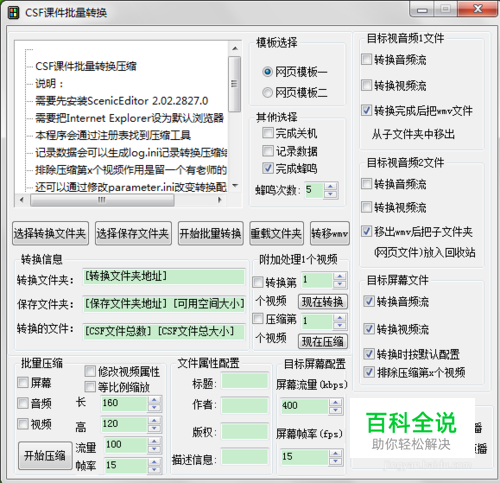Check 等比例缩放 checkbox
This screenshot has height=483, width=500.
point(90,387)
